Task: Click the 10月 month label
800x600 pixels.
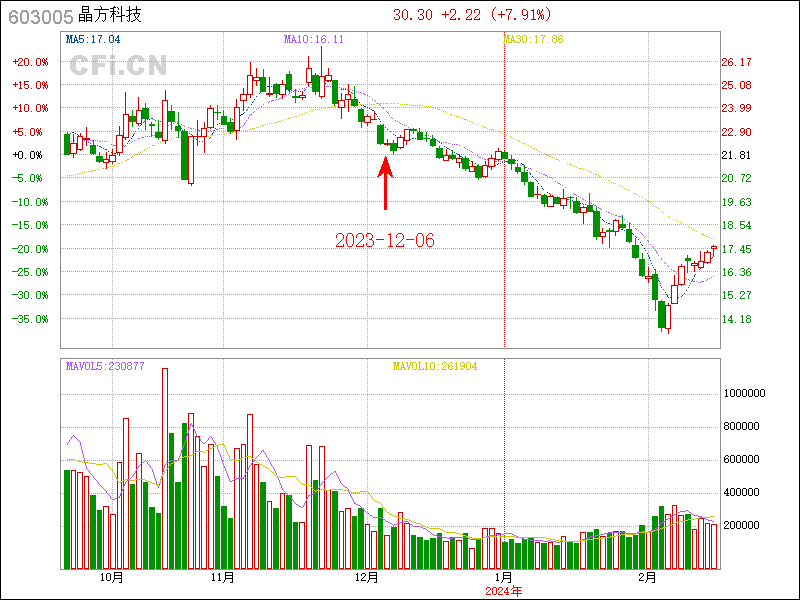Action: pyautogui.click(x=112, y=578)
